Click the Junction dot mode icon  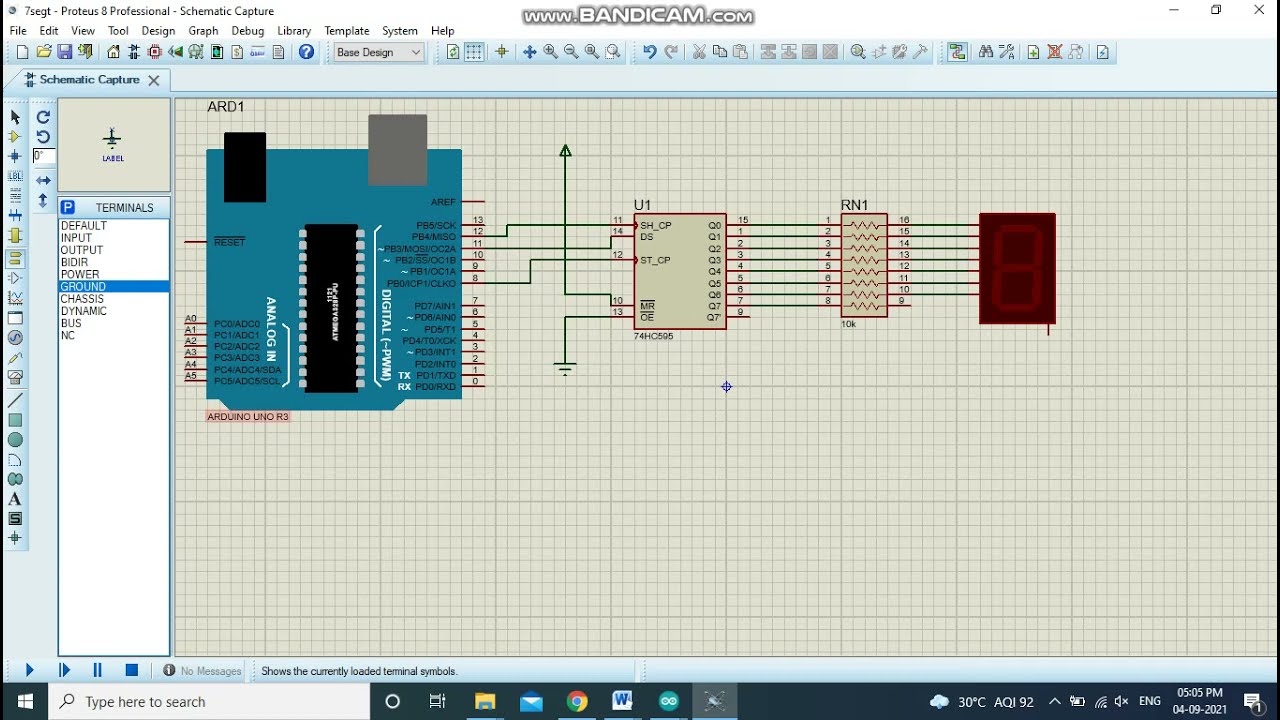[15, 156]
